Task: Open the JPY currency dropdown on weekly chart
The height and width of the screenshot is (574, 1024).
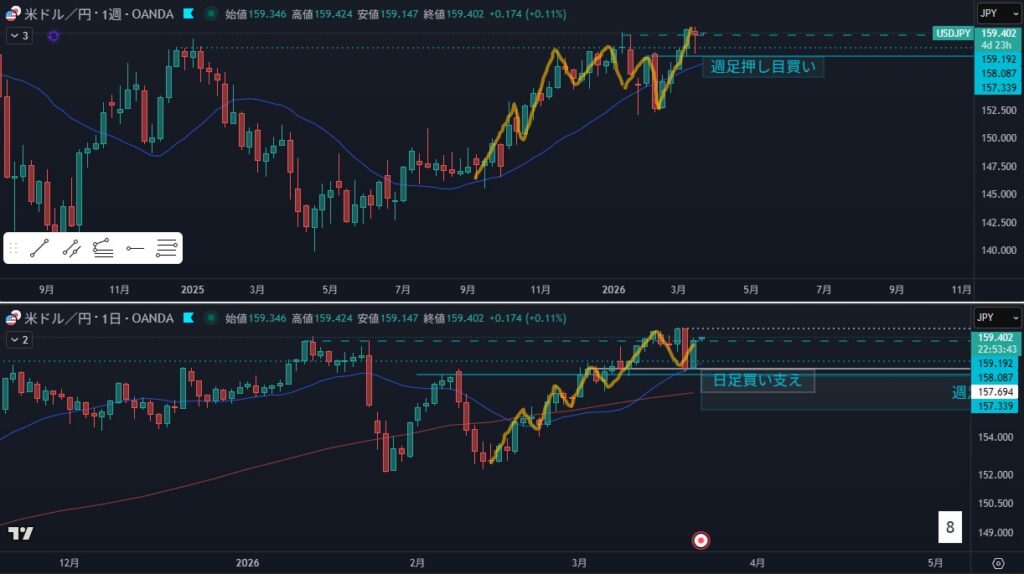Action: tap(997, 13)
